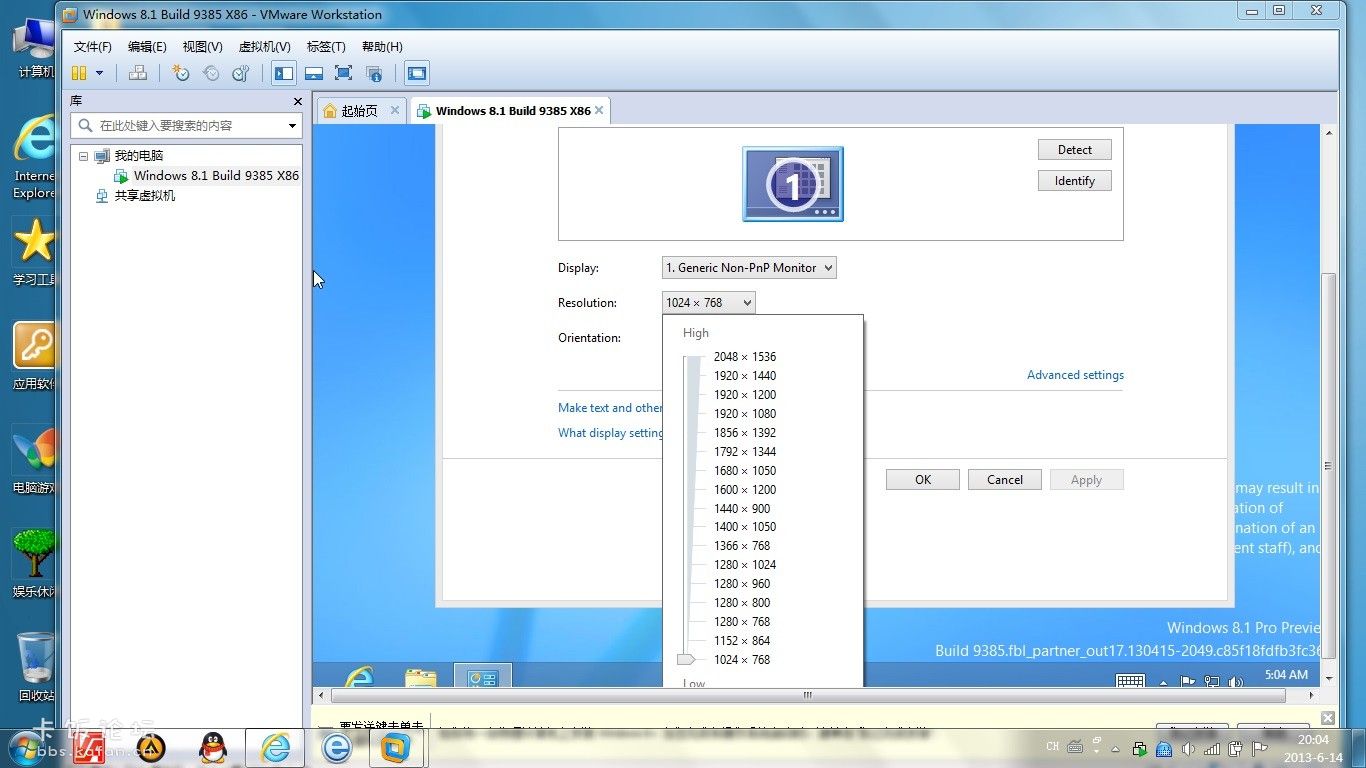
Task: Click VMware Workstation in host taskbar
Action: (x=398, y=747)
